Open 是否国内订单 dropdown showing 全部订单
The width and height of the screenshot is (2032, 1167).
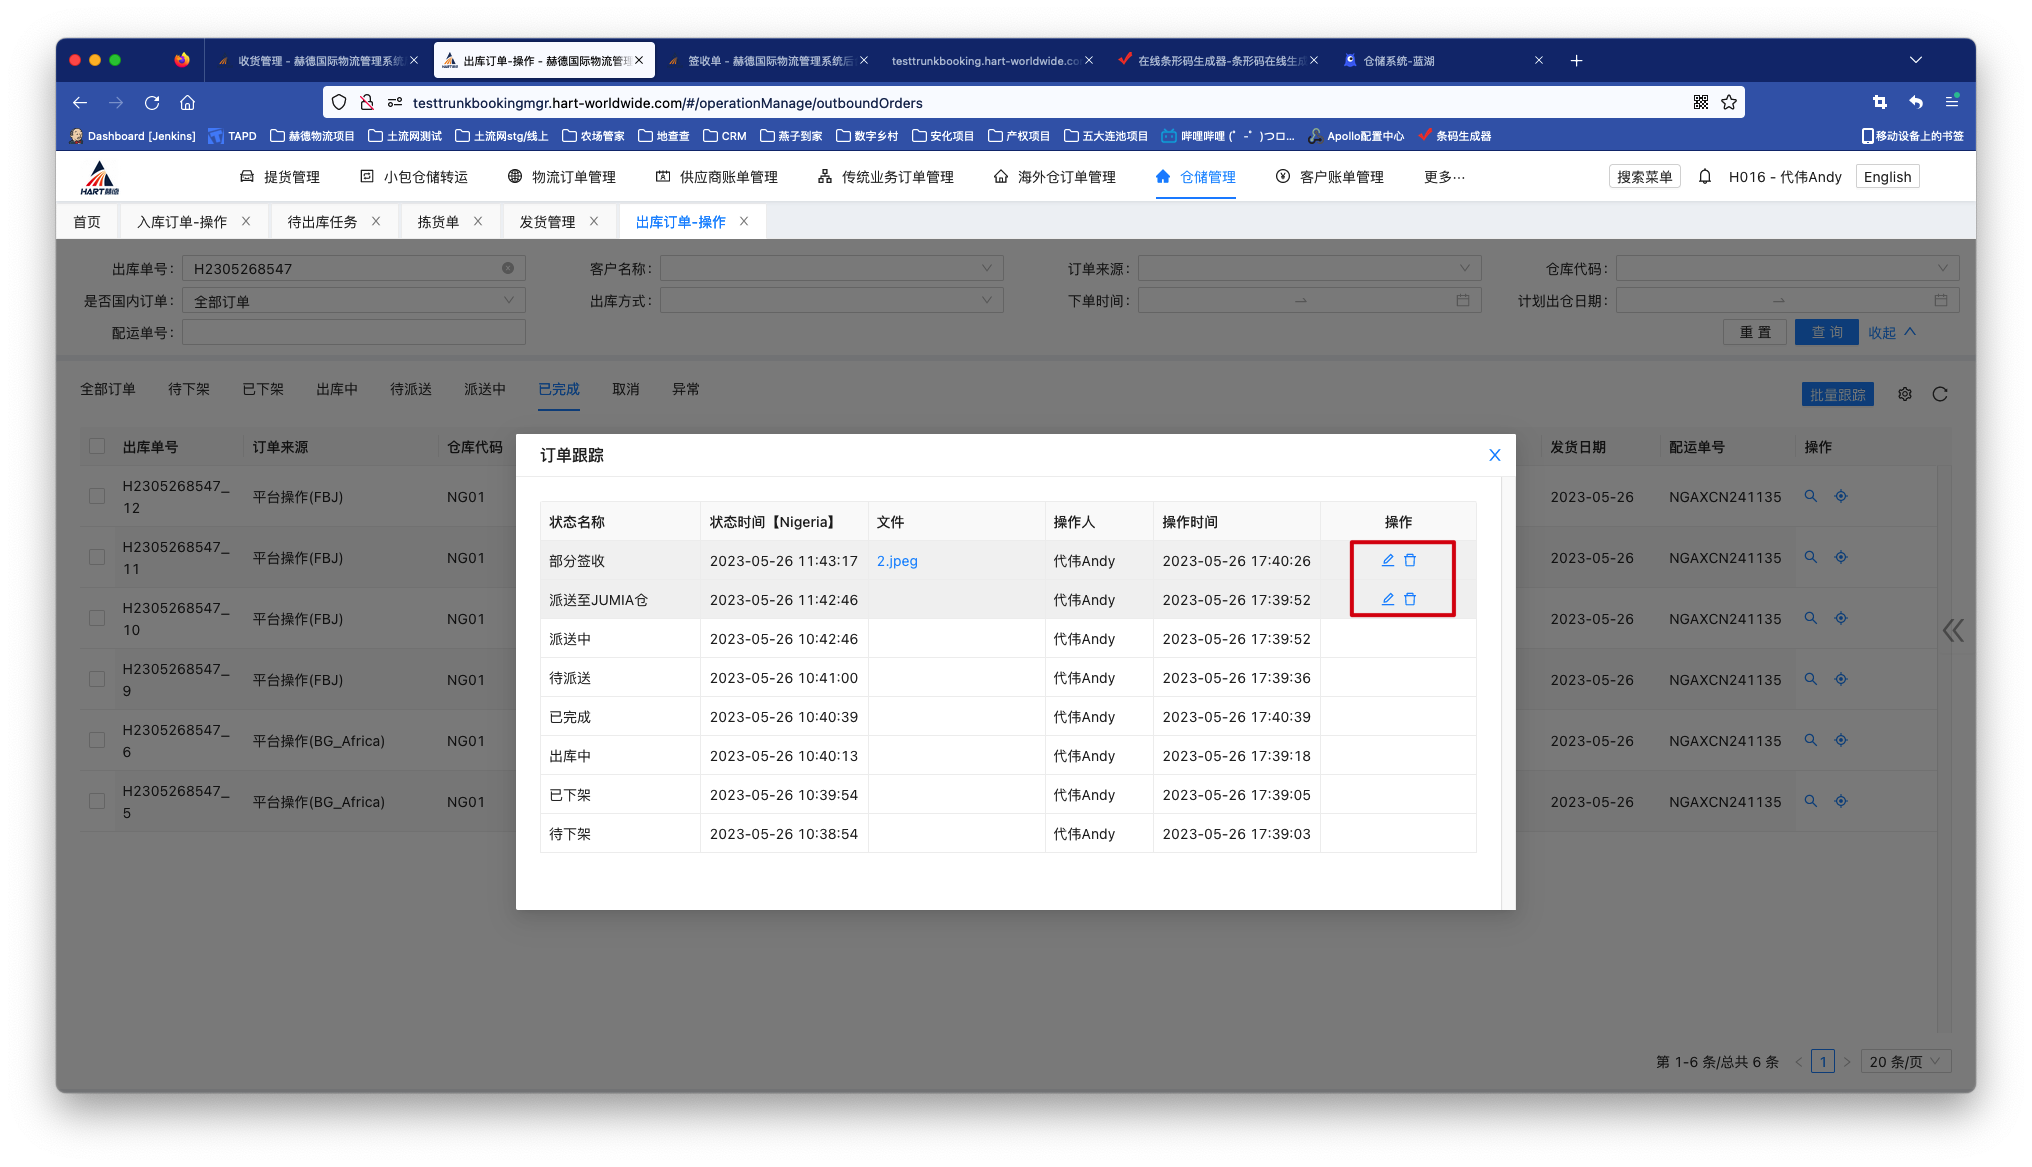(x=353, y=301)
